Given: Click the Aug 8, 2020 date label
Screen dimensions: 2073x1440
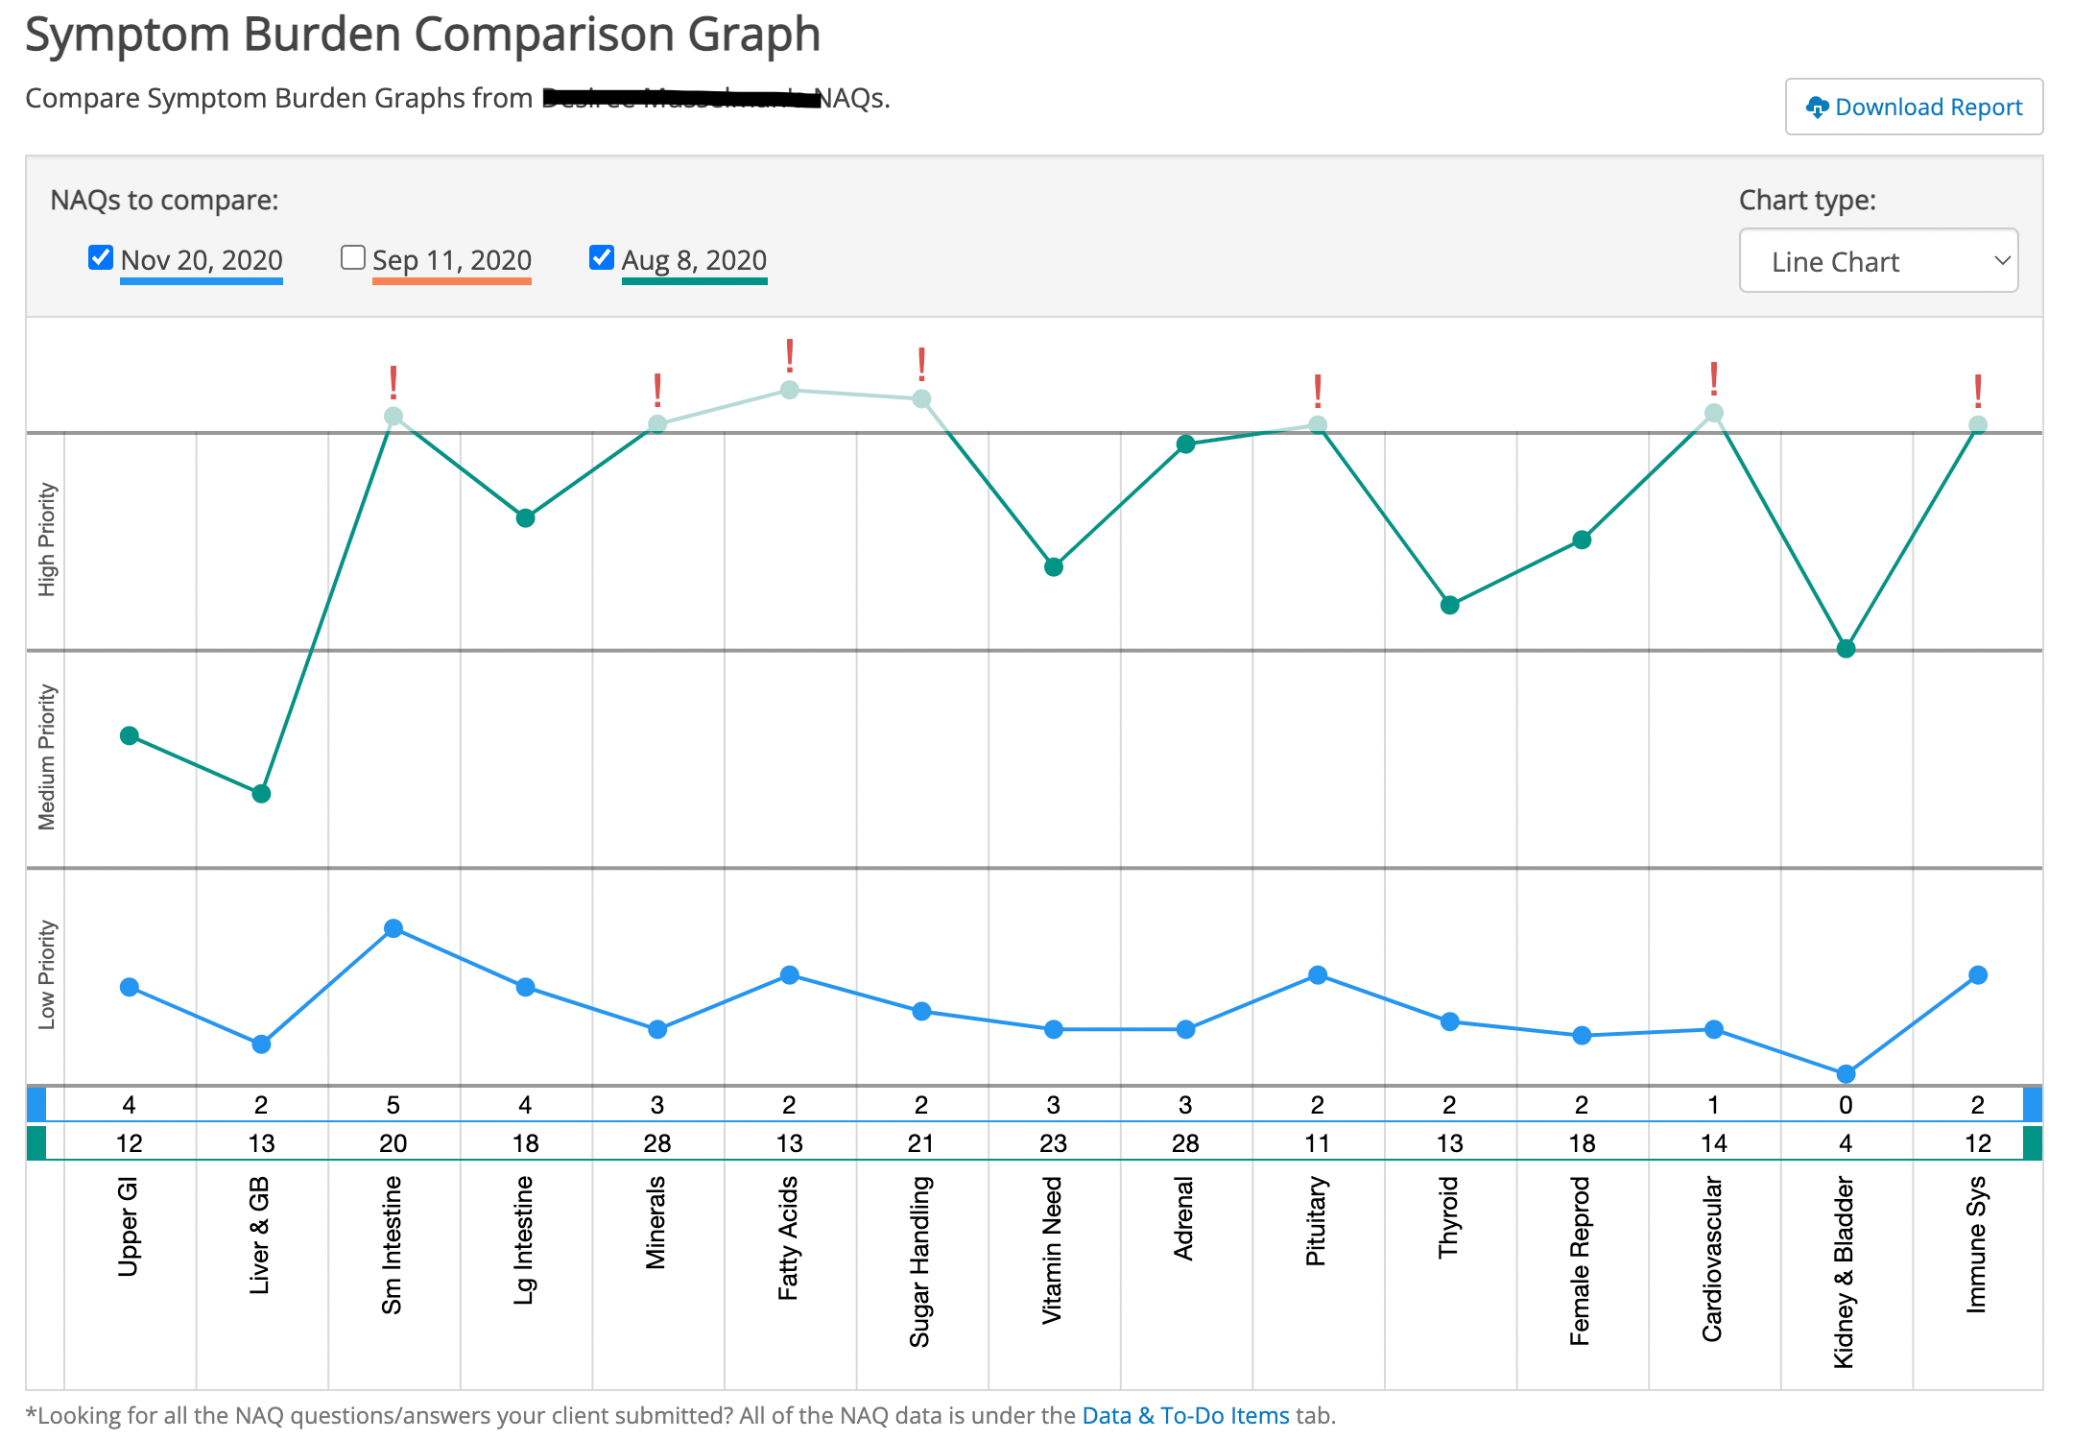Looking at the screenshot, I should [694, 260].
